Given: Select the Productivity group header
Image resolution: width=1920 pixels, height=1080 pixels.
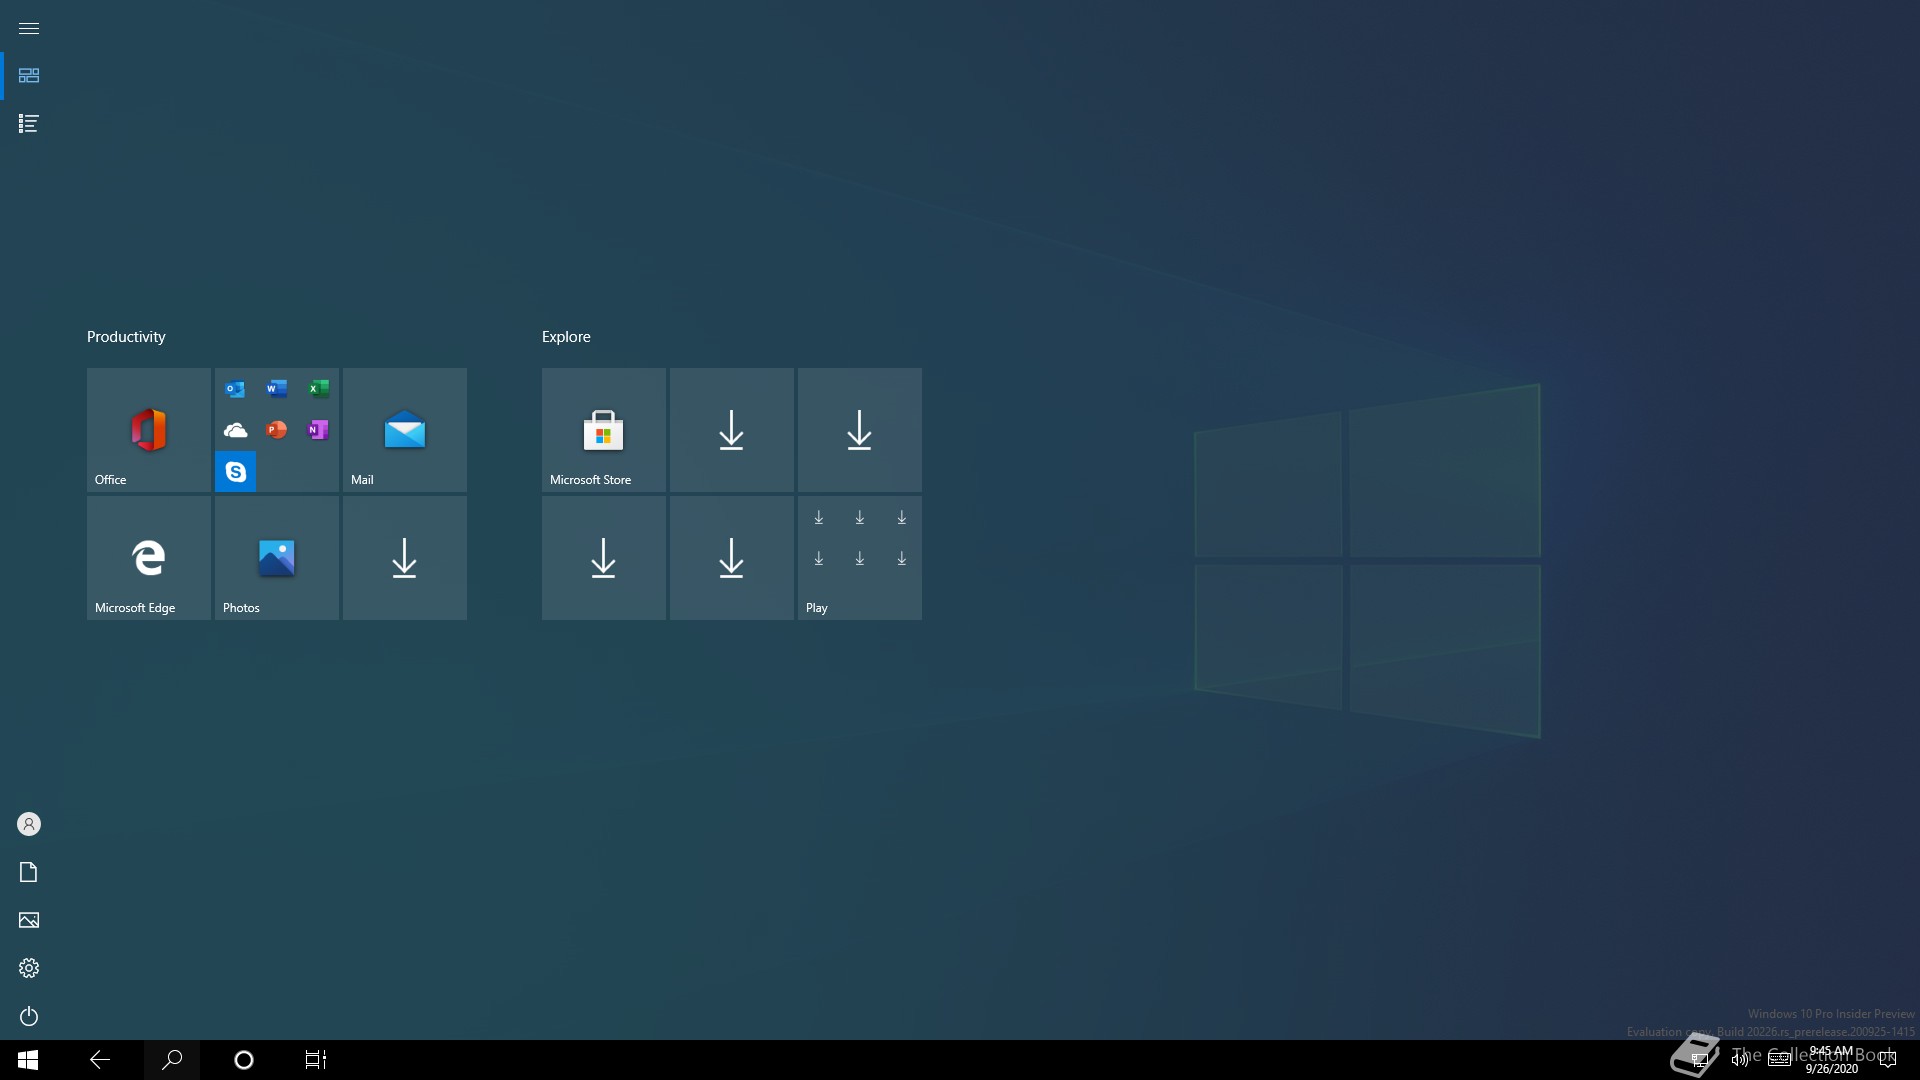Looking at the screenshot, I should pyautogui.click(x=126, y=337).
